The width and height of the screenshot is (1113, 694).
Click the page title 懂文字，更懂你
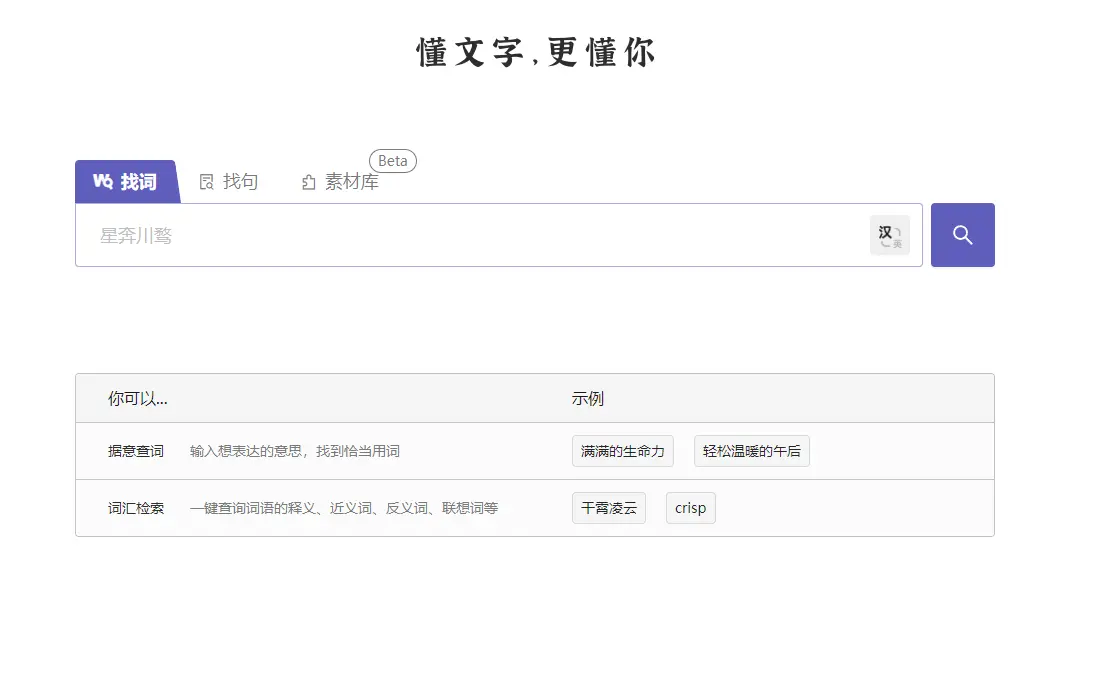[535, 53]
